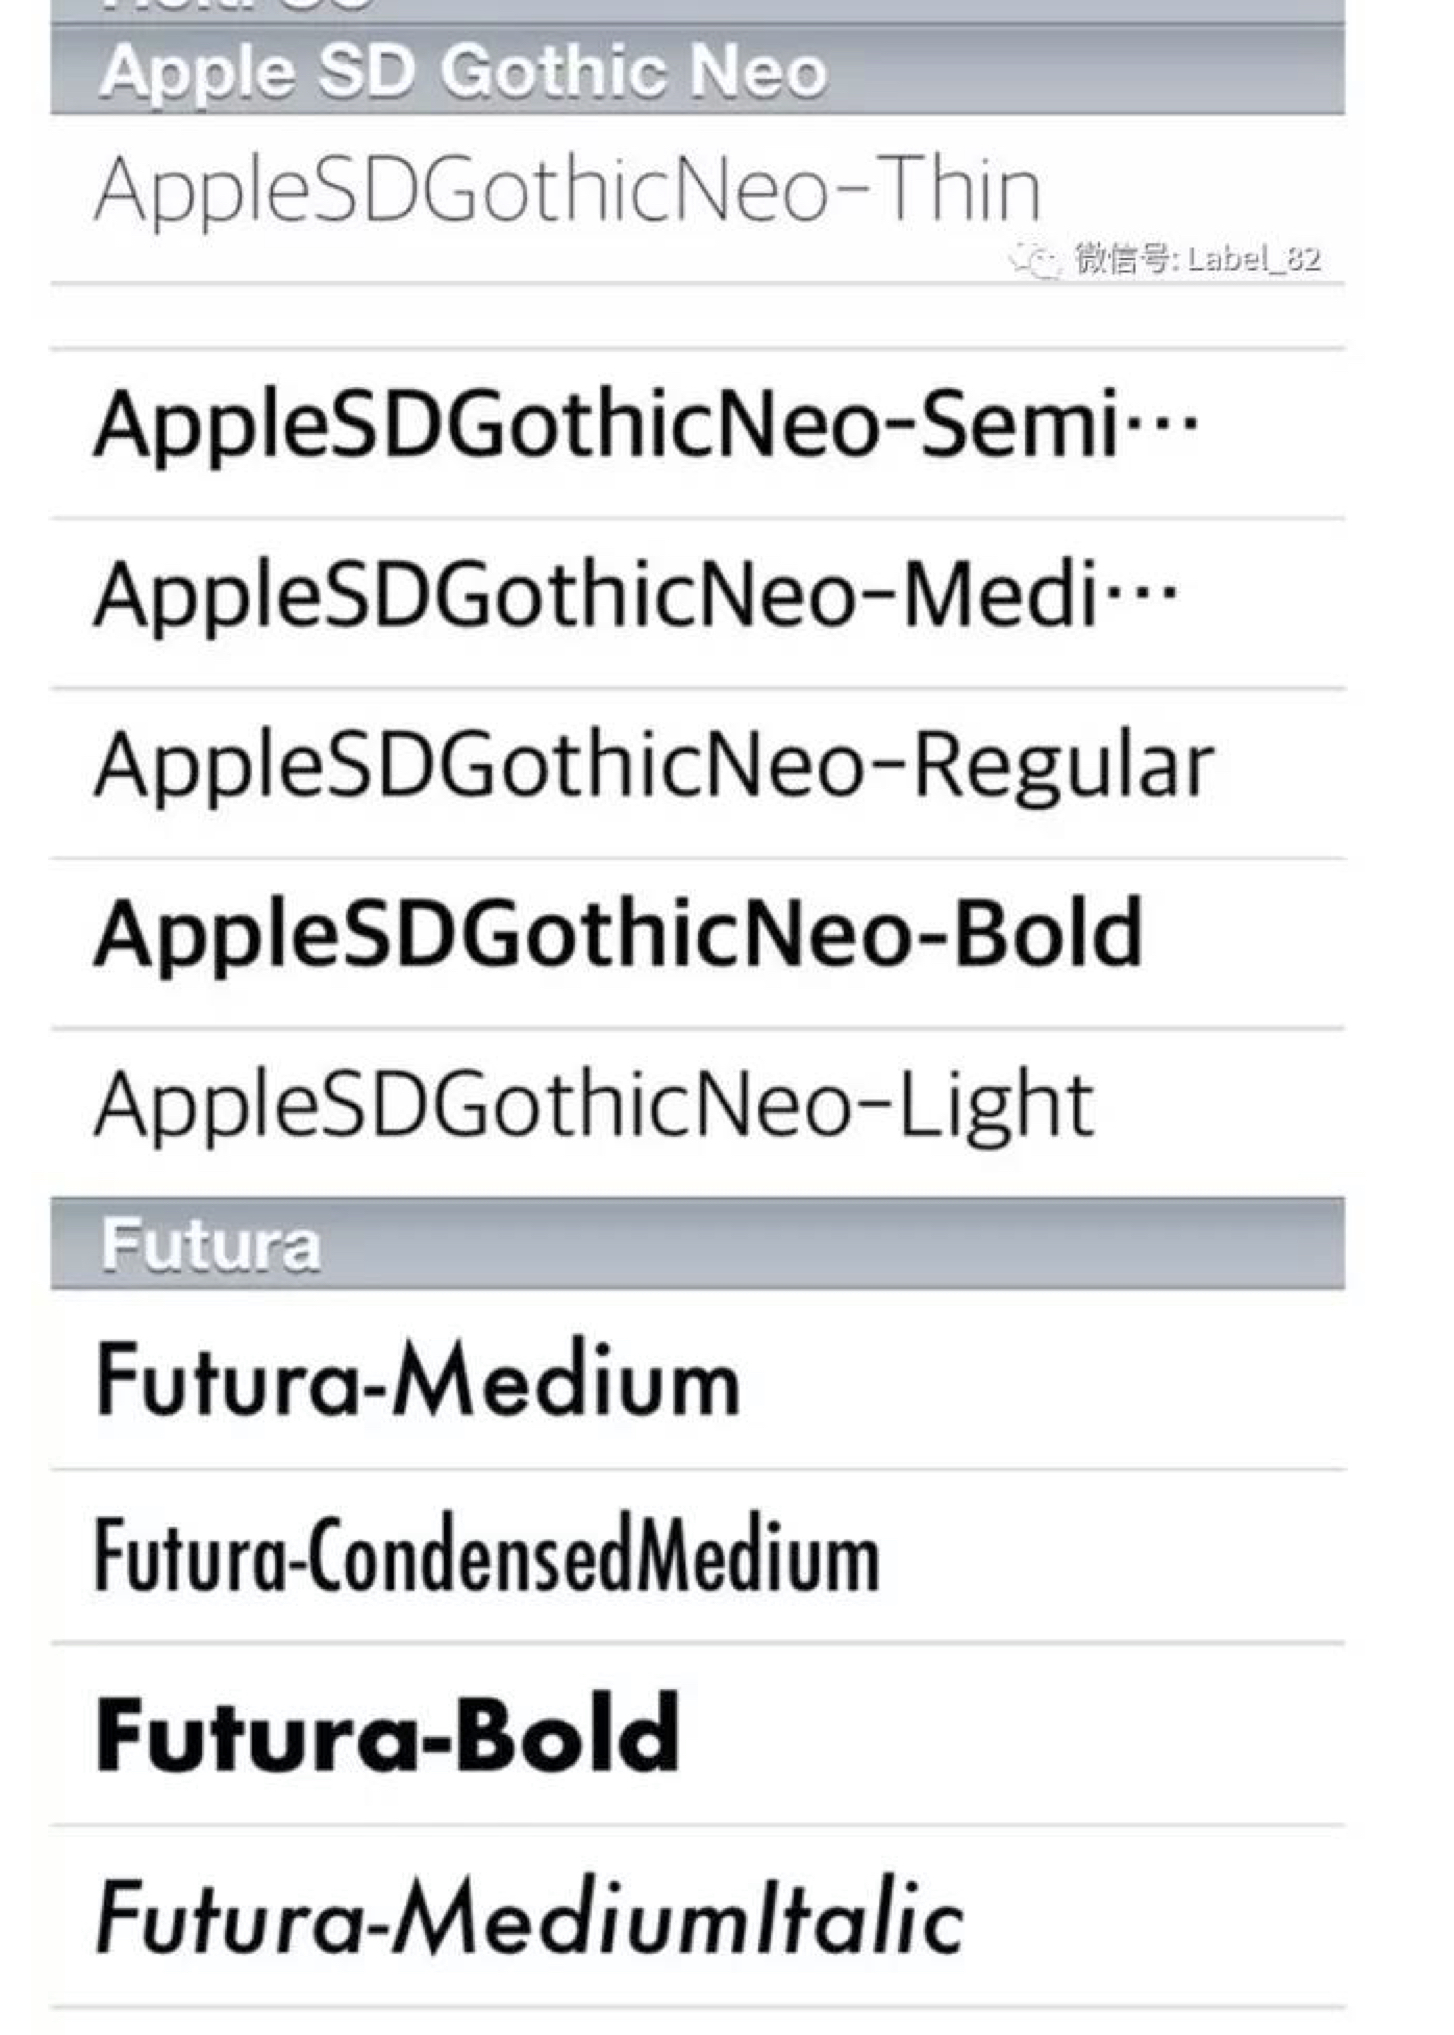Select the AppleSDGothicNeo-Bold font

coord(618,936)
